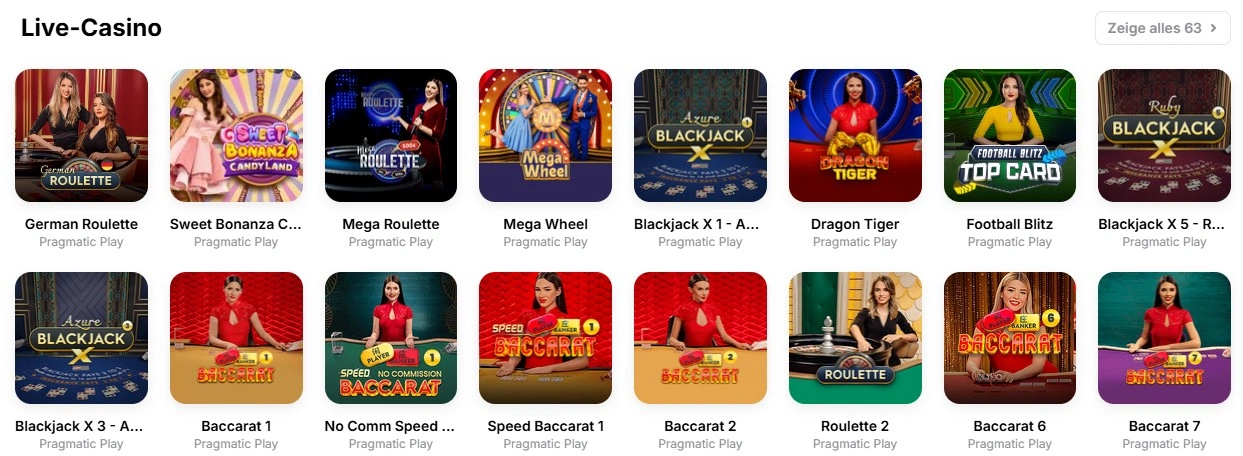Click the 'Roulette 2' title text
This screenshot has height=456, width=1243.
tap(855, 426)
